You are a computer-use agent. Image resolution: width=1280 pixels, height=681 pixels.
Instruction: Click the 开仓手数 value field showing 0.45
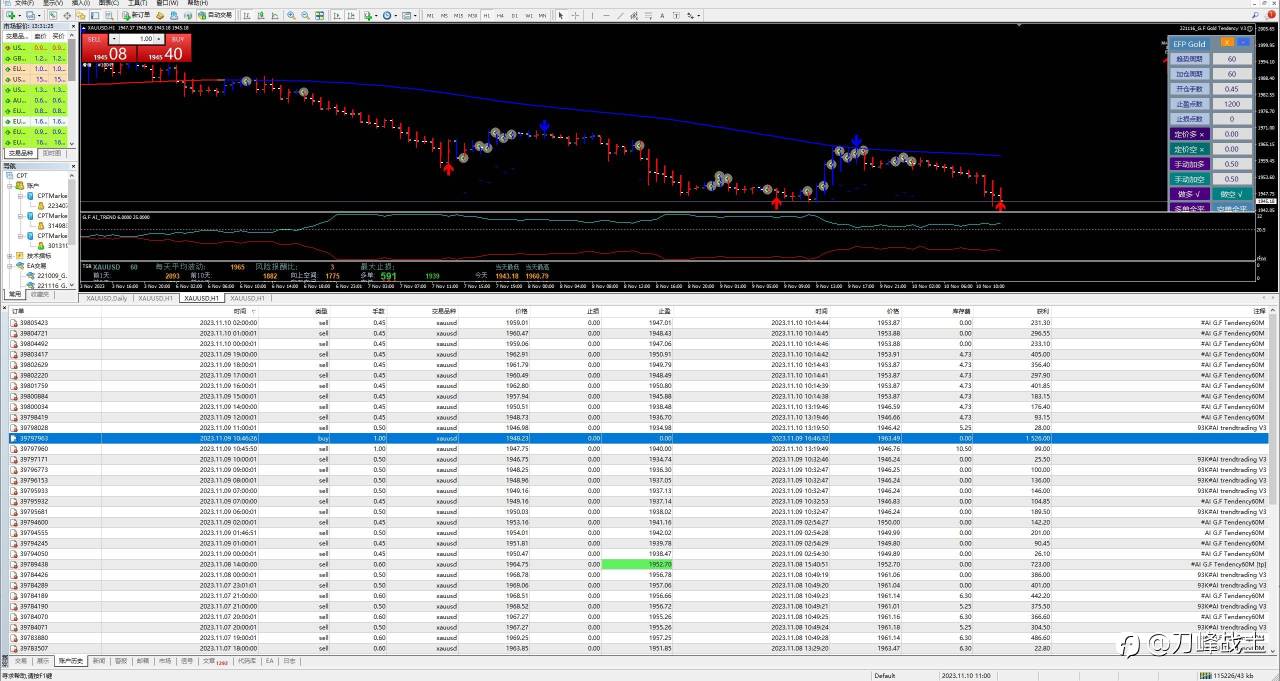(x=1232, y=89)
